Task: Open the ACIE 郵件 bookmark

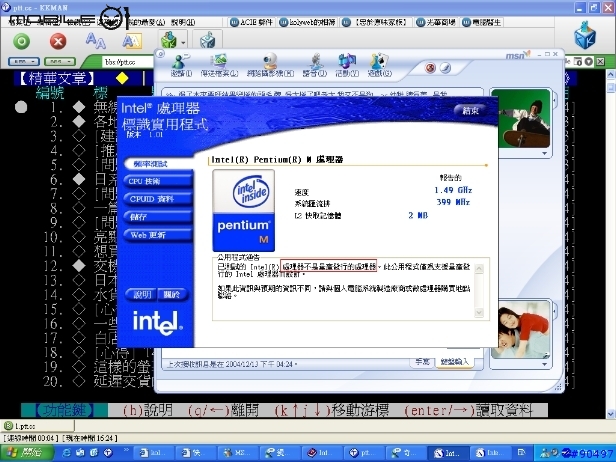Action: (x=252, y=22)
